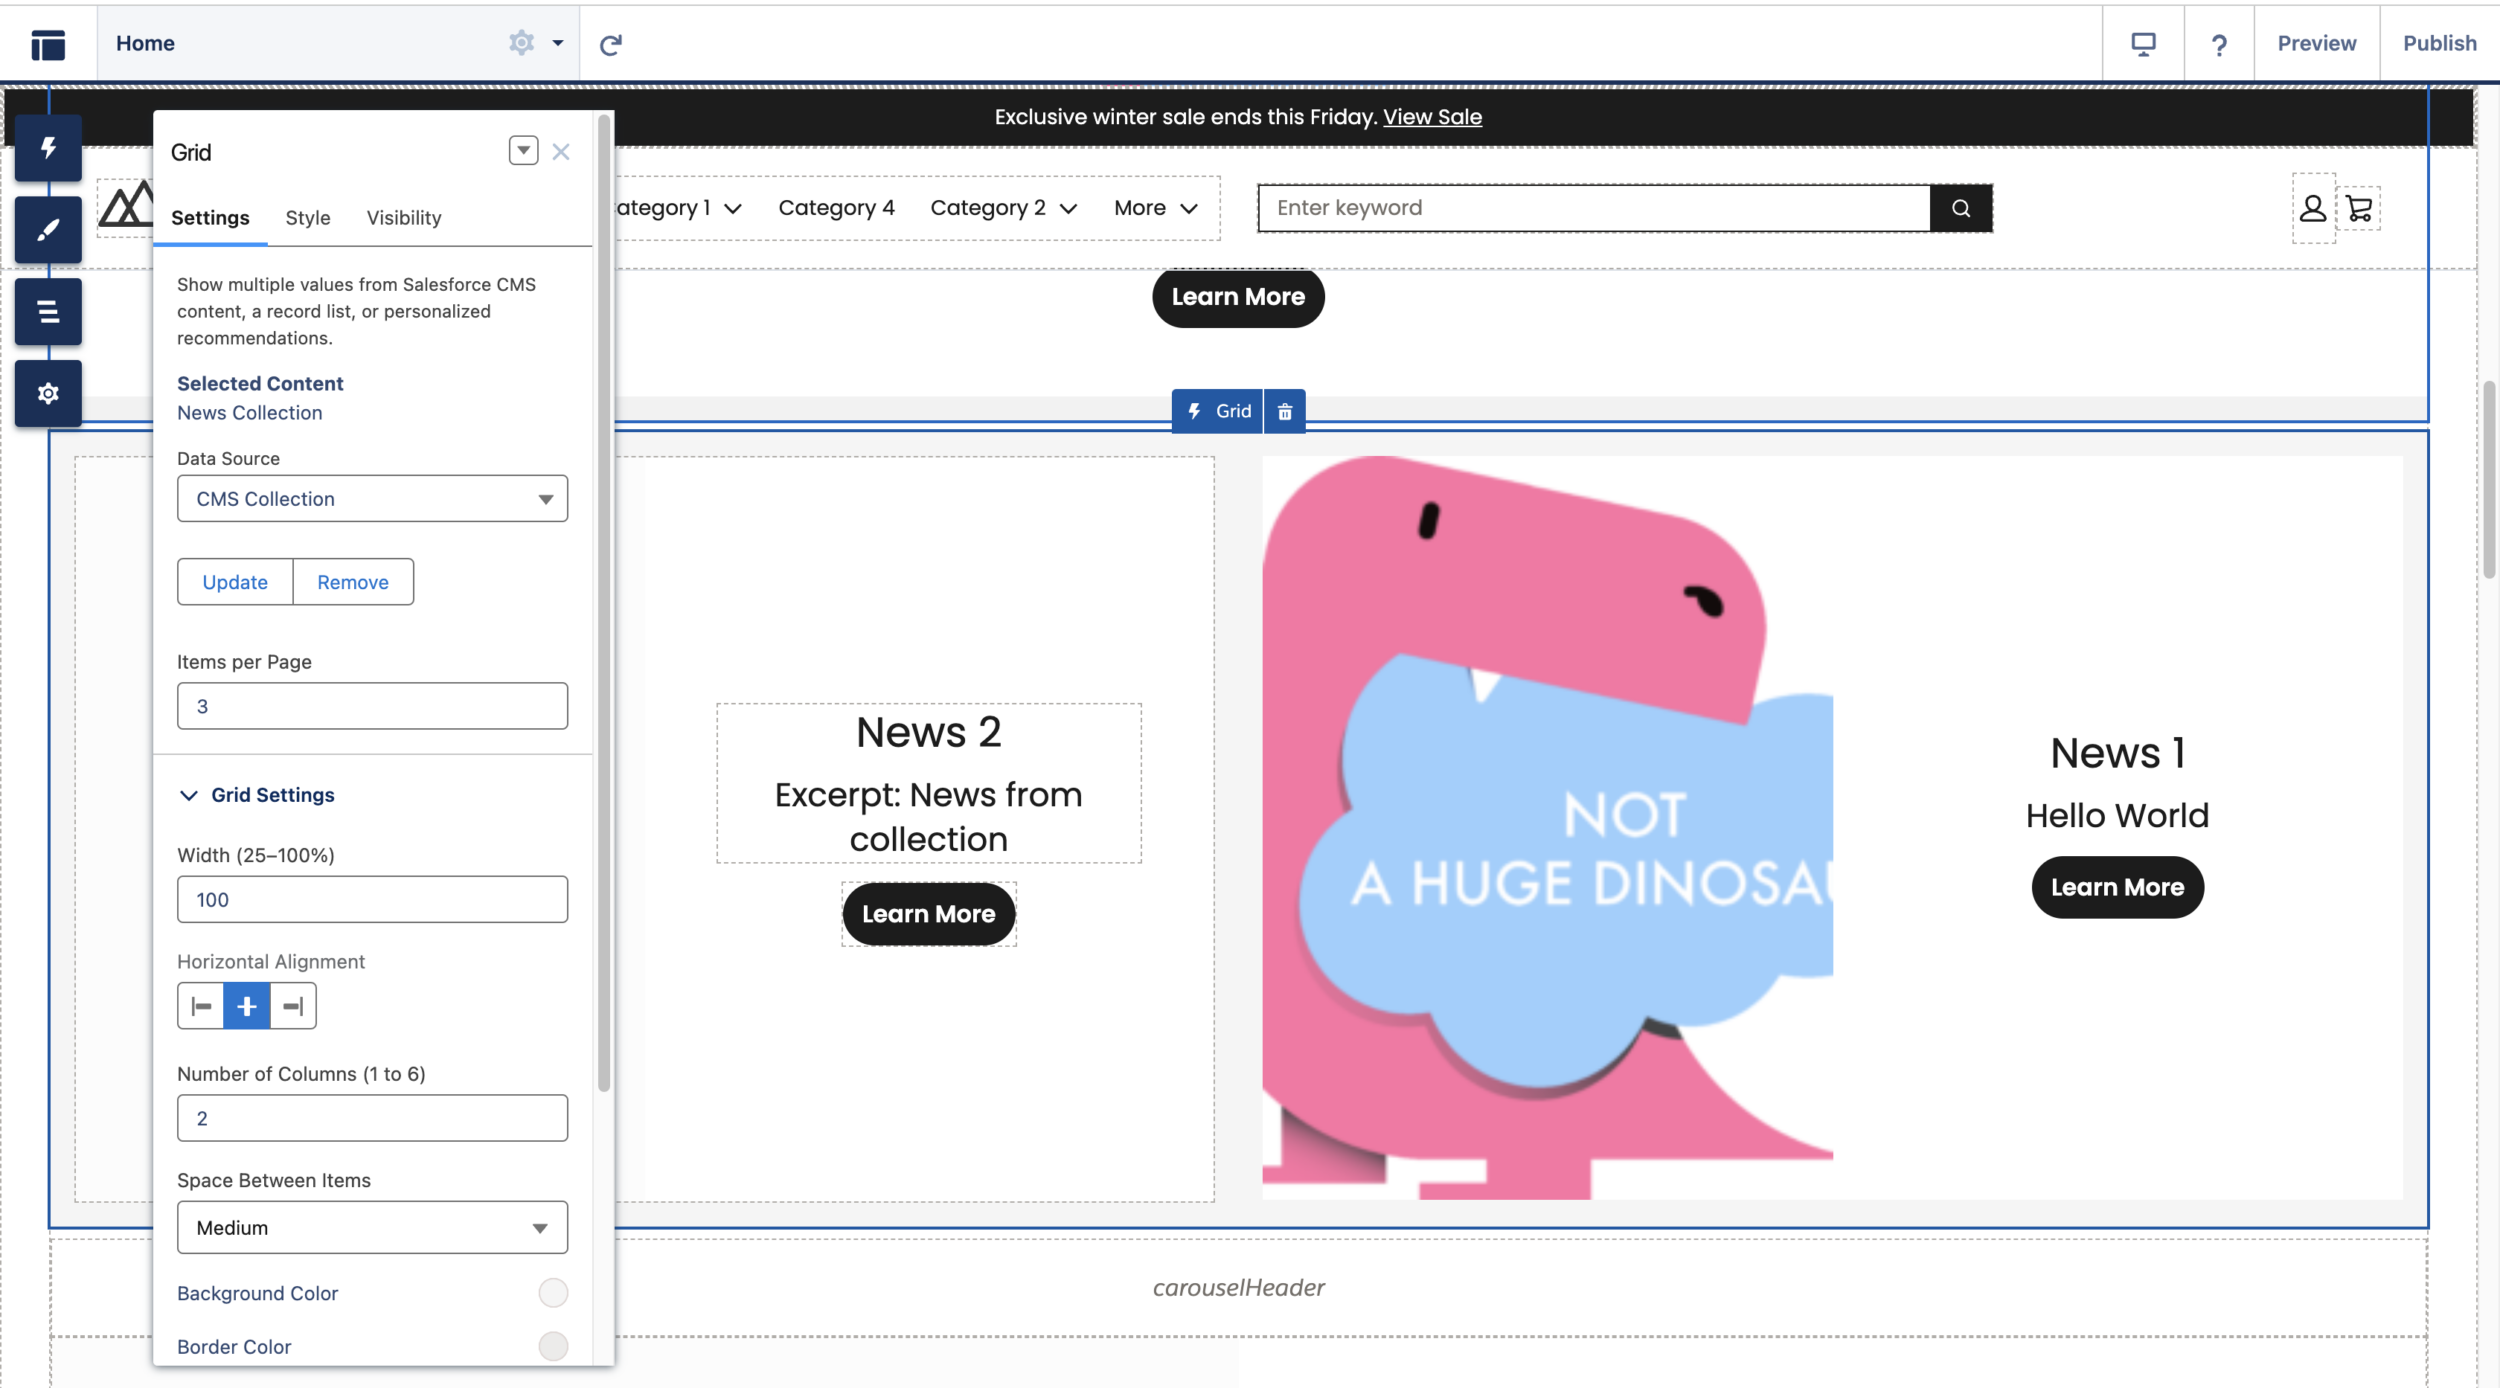Viewport: 2500px width, 1388px height.
Task: Select the Theme/Settings gear sidebar icon
Action: (x=46, y=391)
